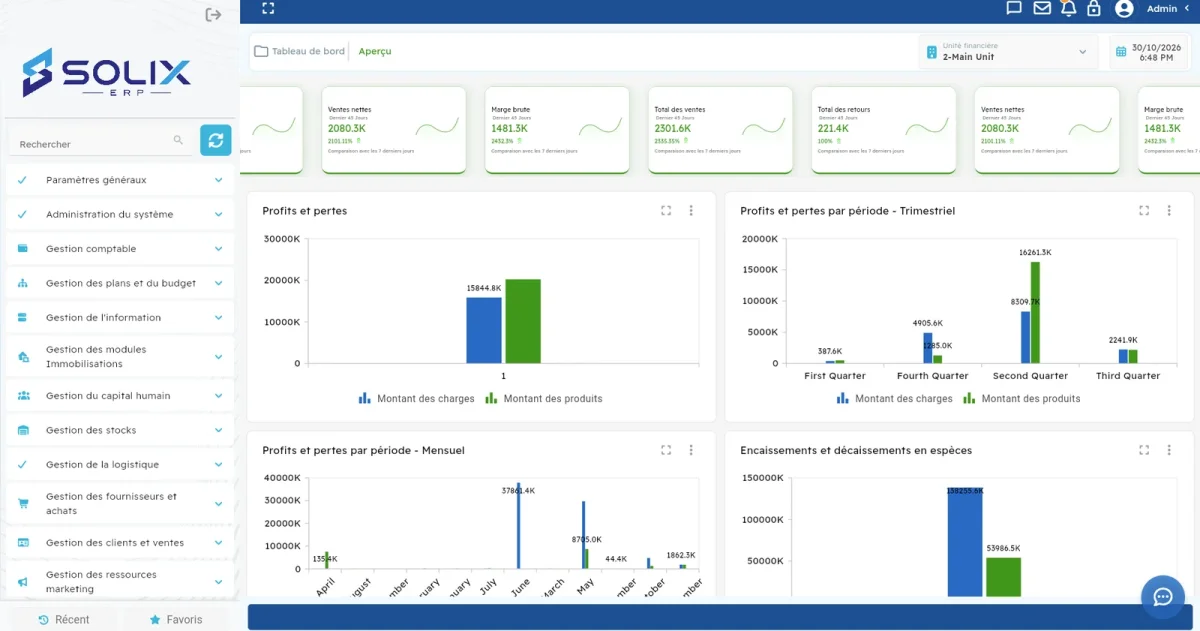Open kebab menu of Profits et pertes chart

[x=691, y=211]
